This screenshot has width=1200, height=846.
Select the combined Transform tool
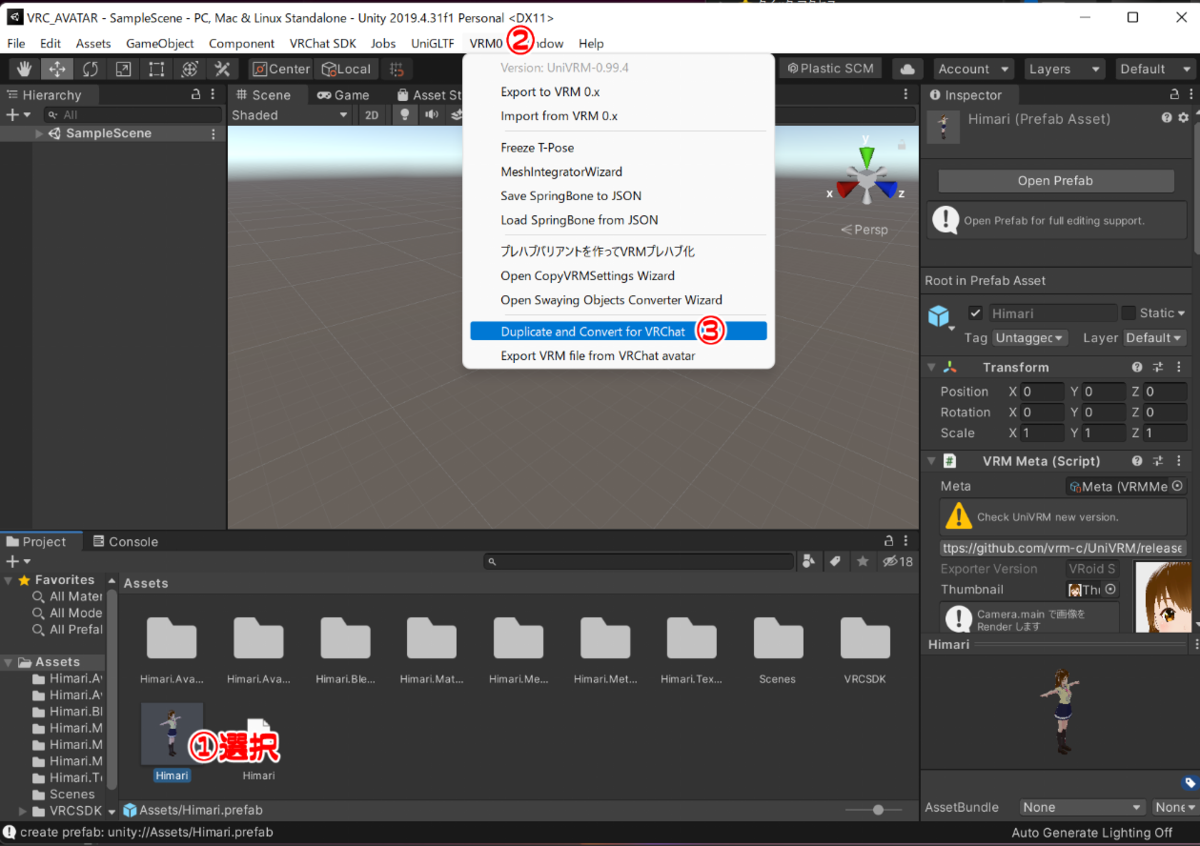click(189, 69)
